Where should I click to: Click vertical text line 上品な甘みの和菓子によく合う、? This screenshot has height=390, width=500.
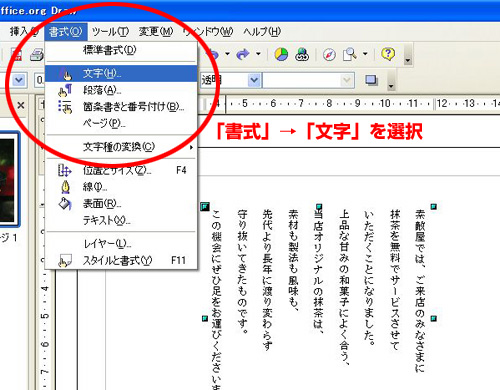(x=344, y=287)
